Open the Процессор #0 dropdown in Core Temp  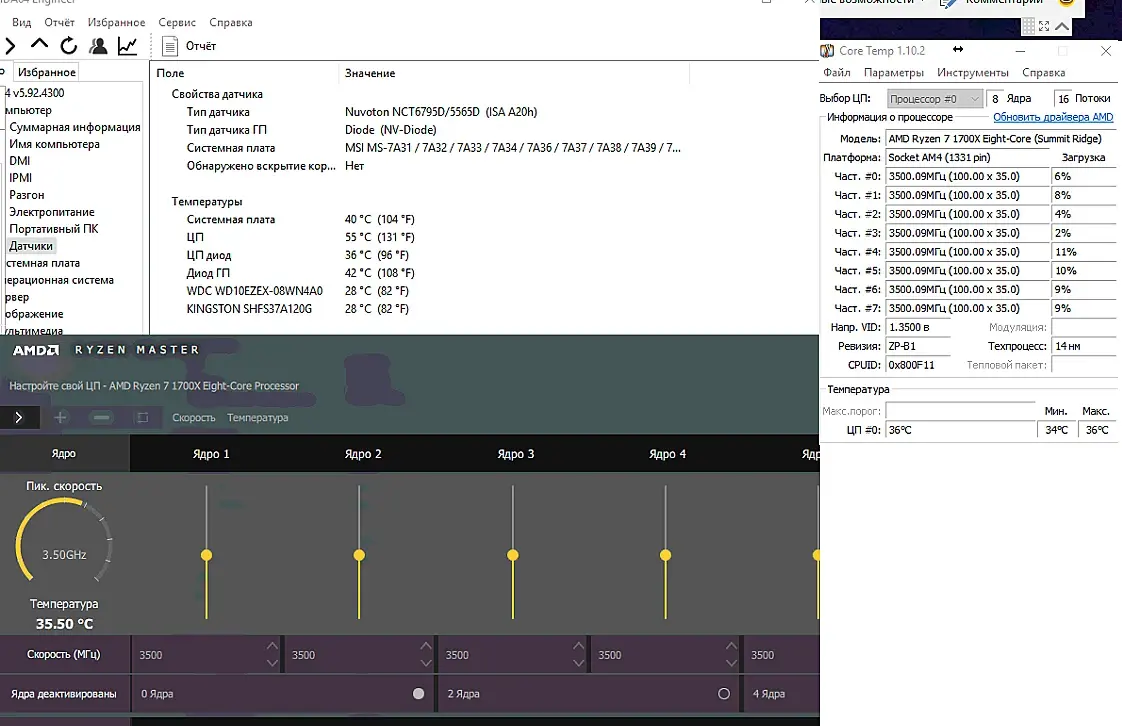coord(935,99)
